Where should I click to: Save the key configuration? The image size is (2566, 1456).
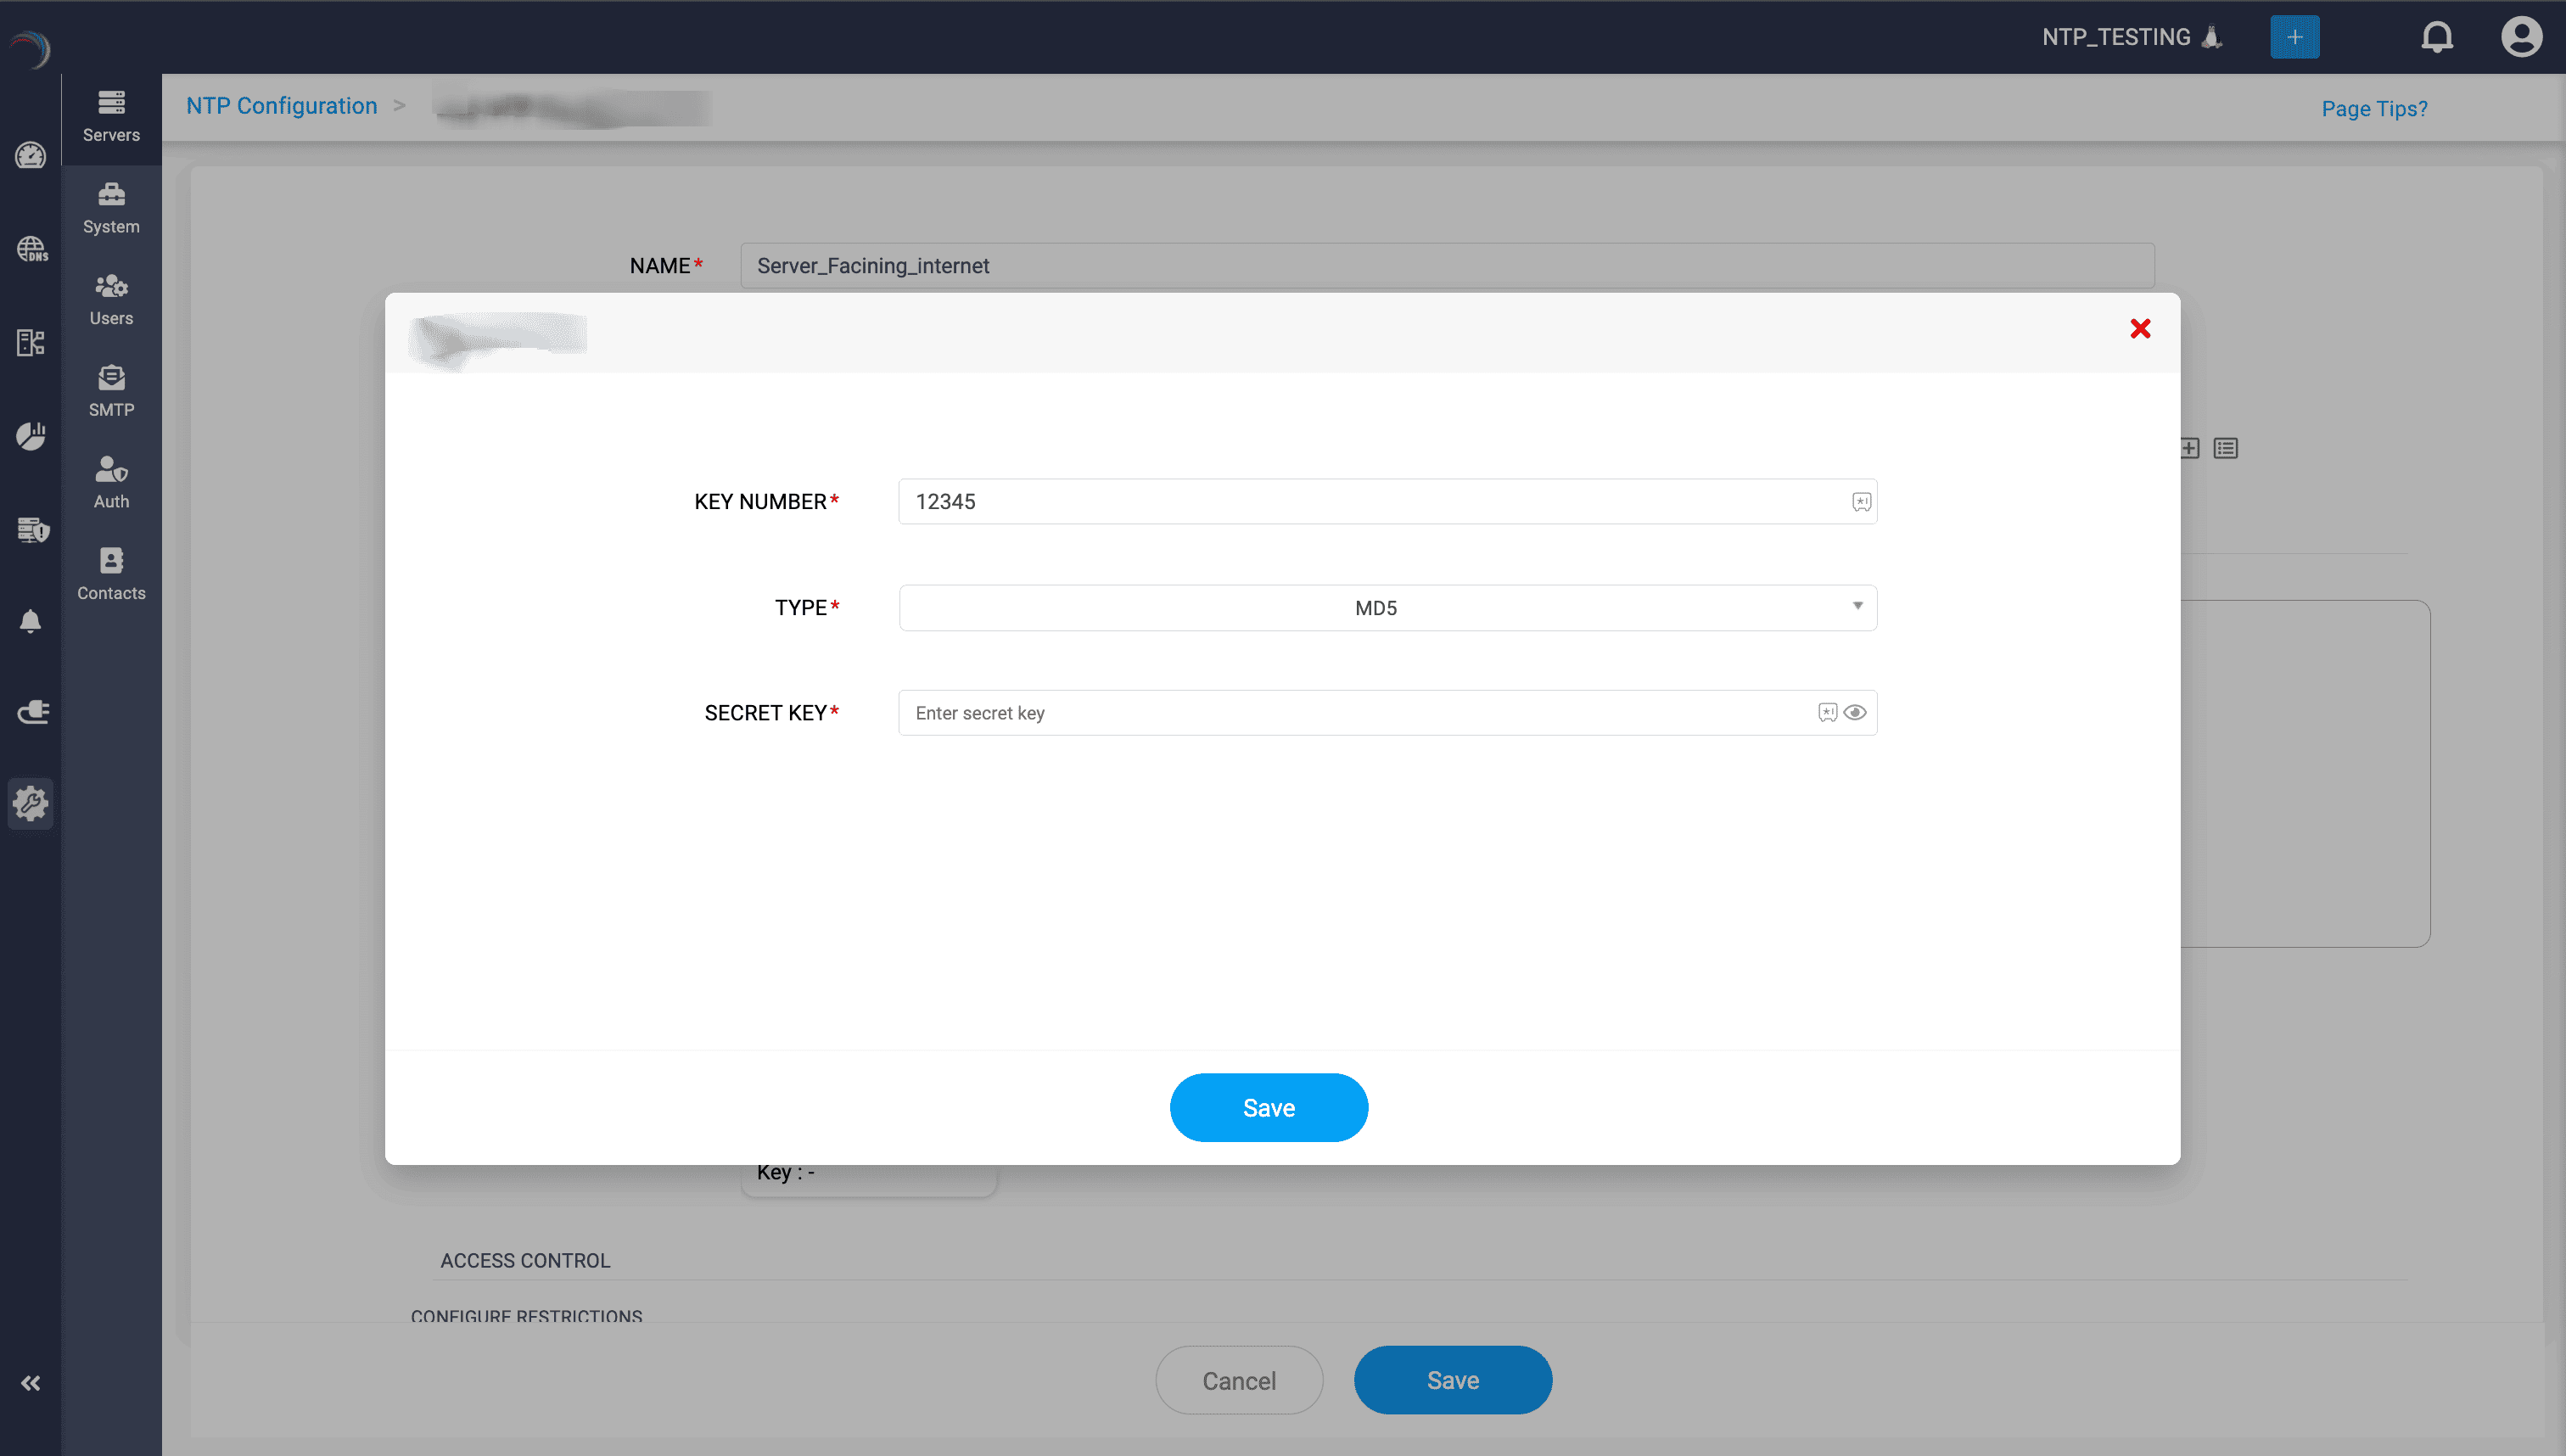1269,1107
